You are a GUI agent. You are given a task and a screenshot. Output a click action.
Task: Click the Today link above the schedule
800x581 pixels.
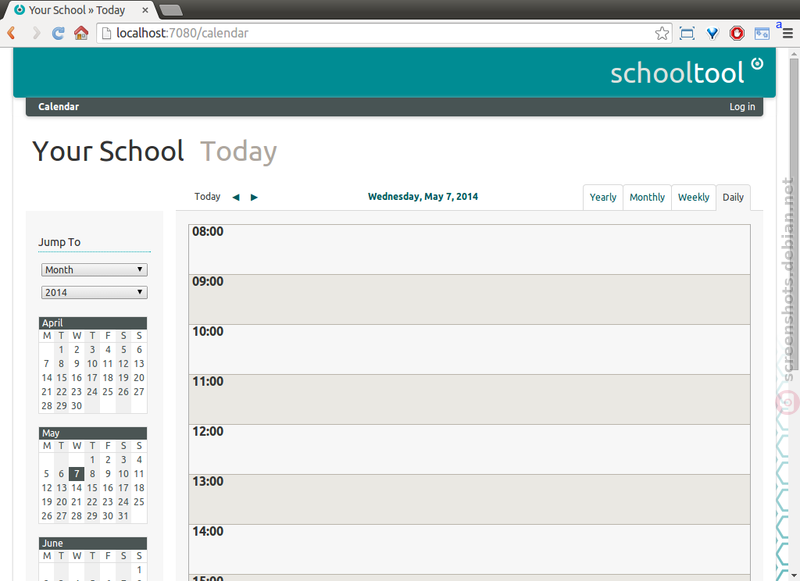click(207, 196)
